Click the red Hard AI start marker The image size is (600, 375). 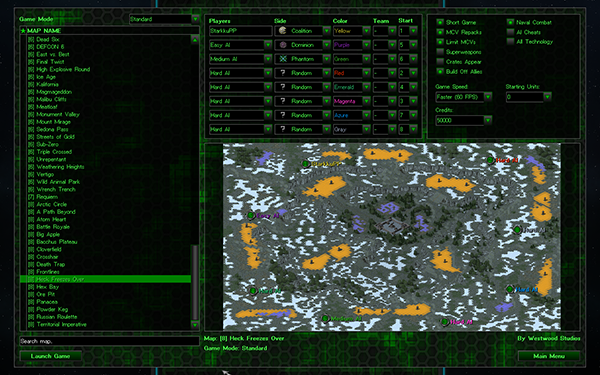tap(490, 160)
